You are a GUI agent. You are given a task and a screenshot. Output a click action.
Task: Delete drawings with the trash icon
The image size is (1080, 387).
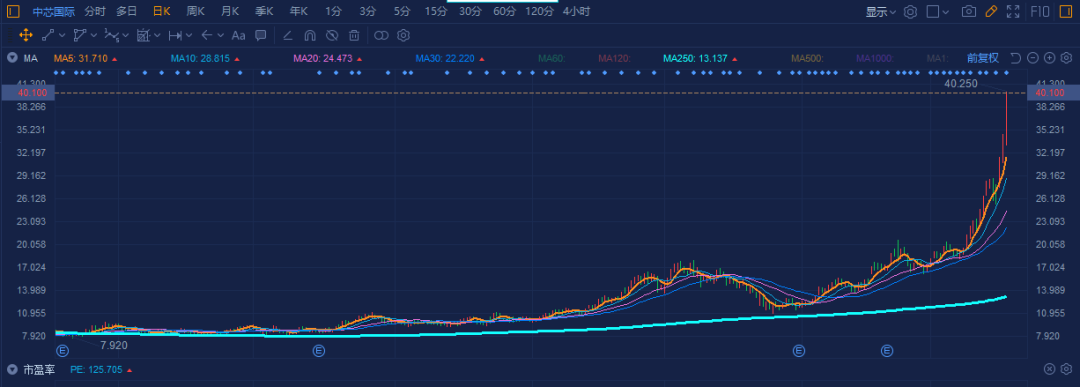[x=354, y=35]
